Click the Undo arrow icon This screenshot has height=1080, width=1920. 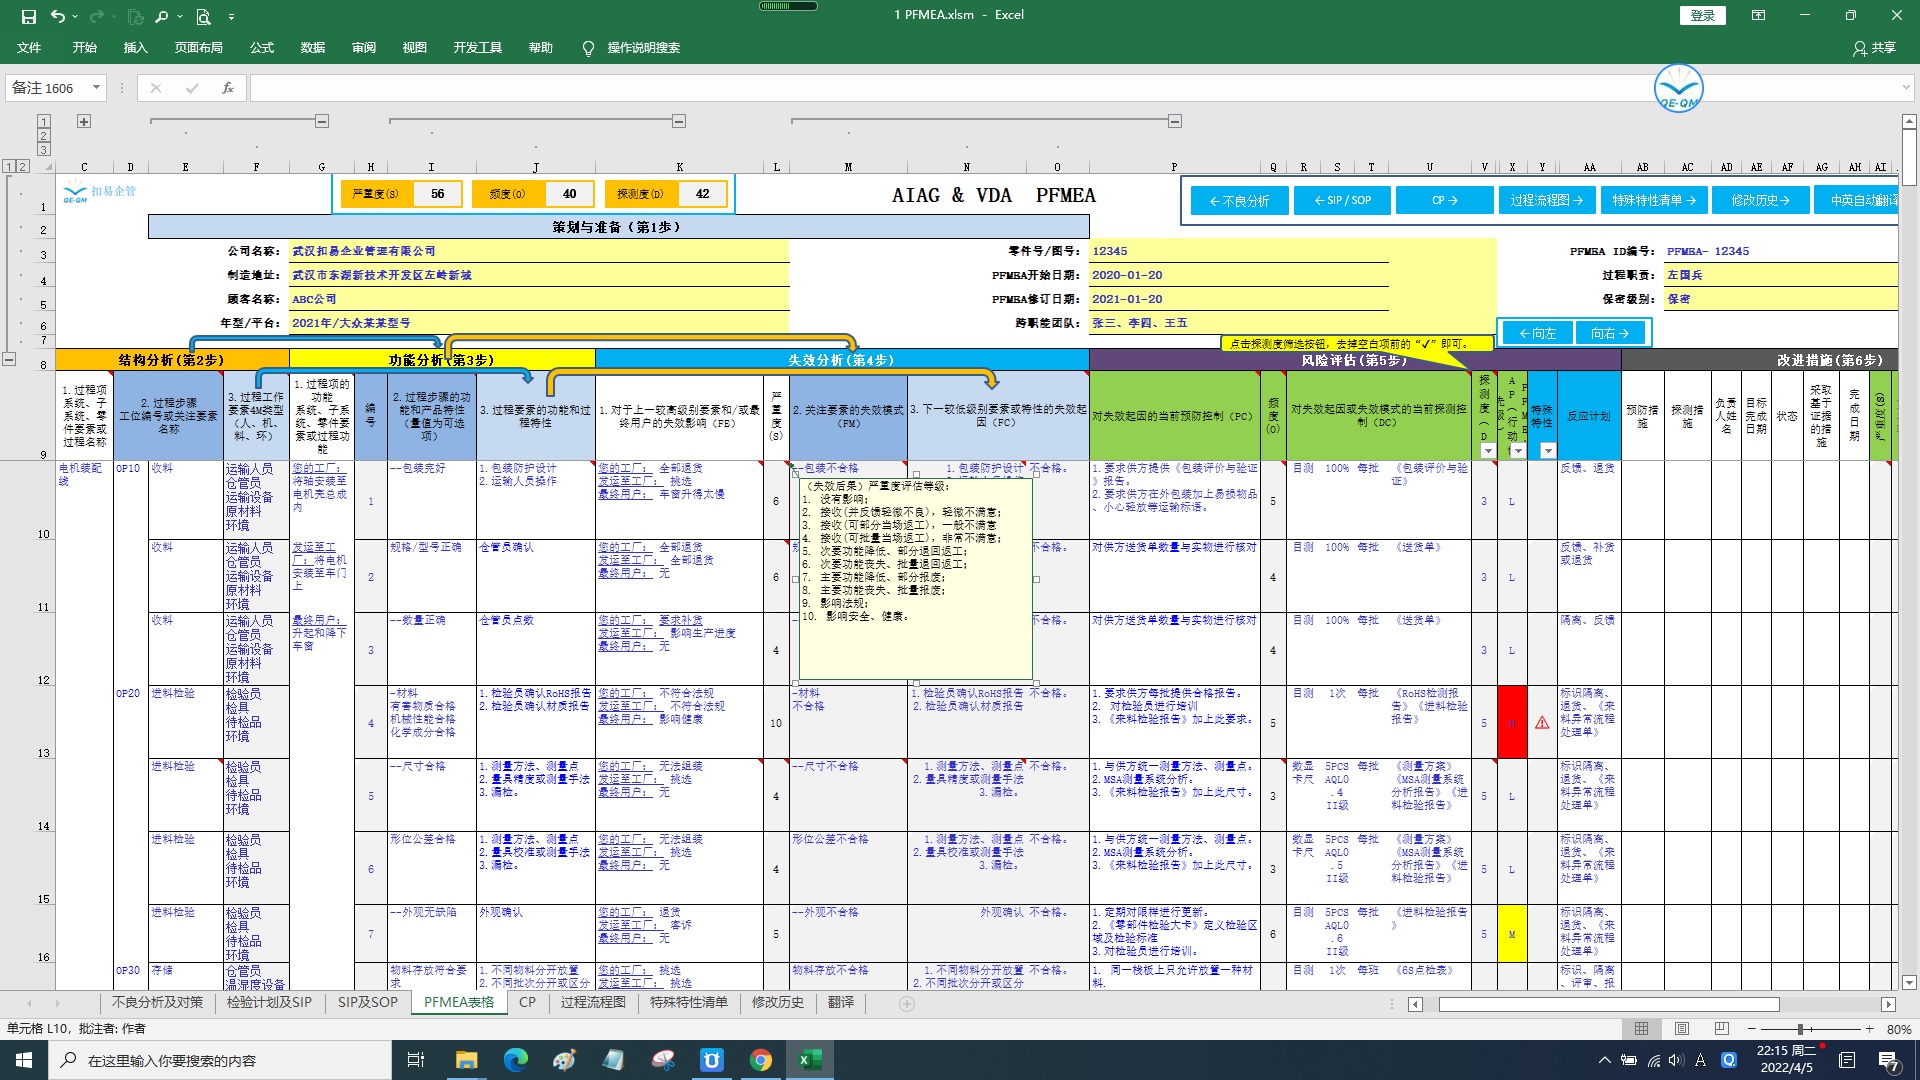click(57, 16)
